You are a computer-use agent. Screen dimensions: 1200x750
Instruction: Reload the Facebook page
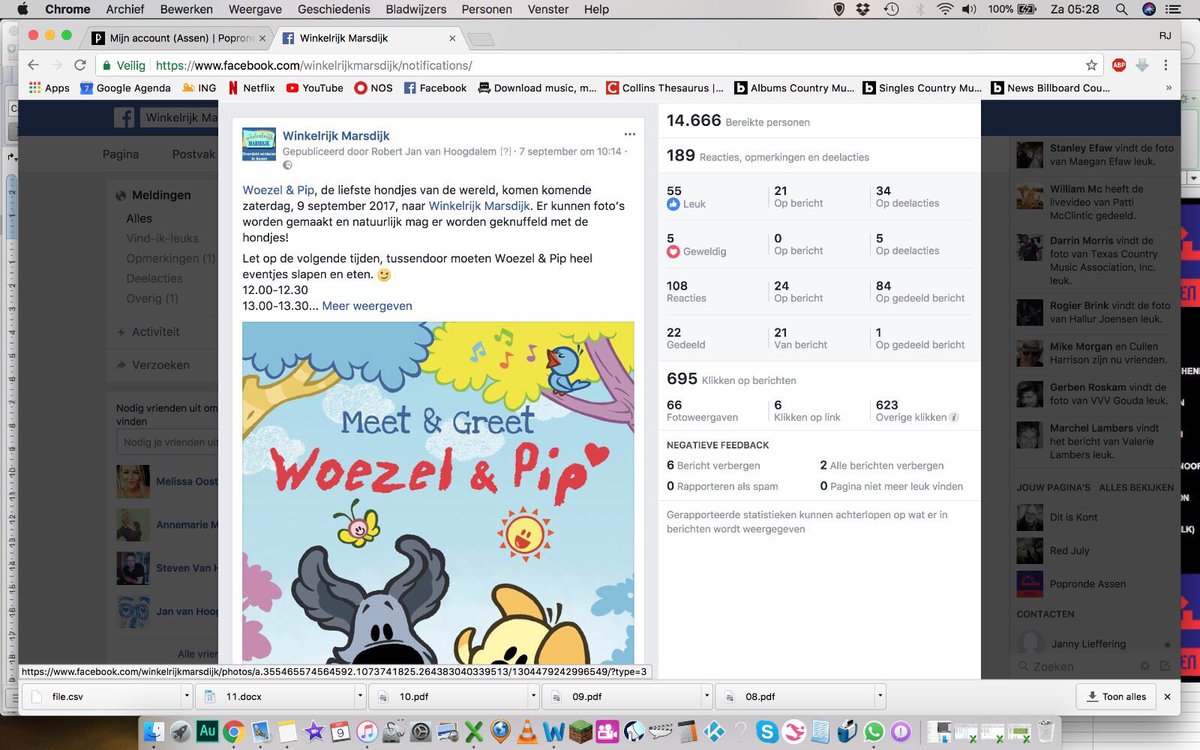pyautogui.click(x=80, y=65)
